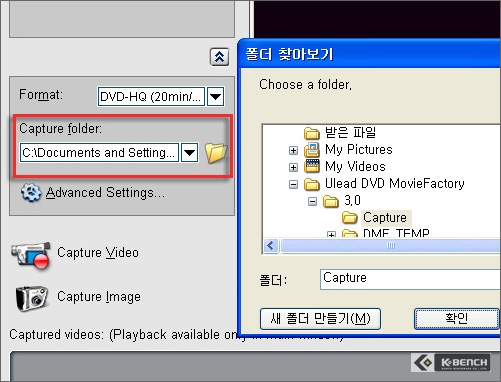Click the Advanced Settings gear icon
The height and width of the screenshot is (382, 501).
[x=31, y=192]
